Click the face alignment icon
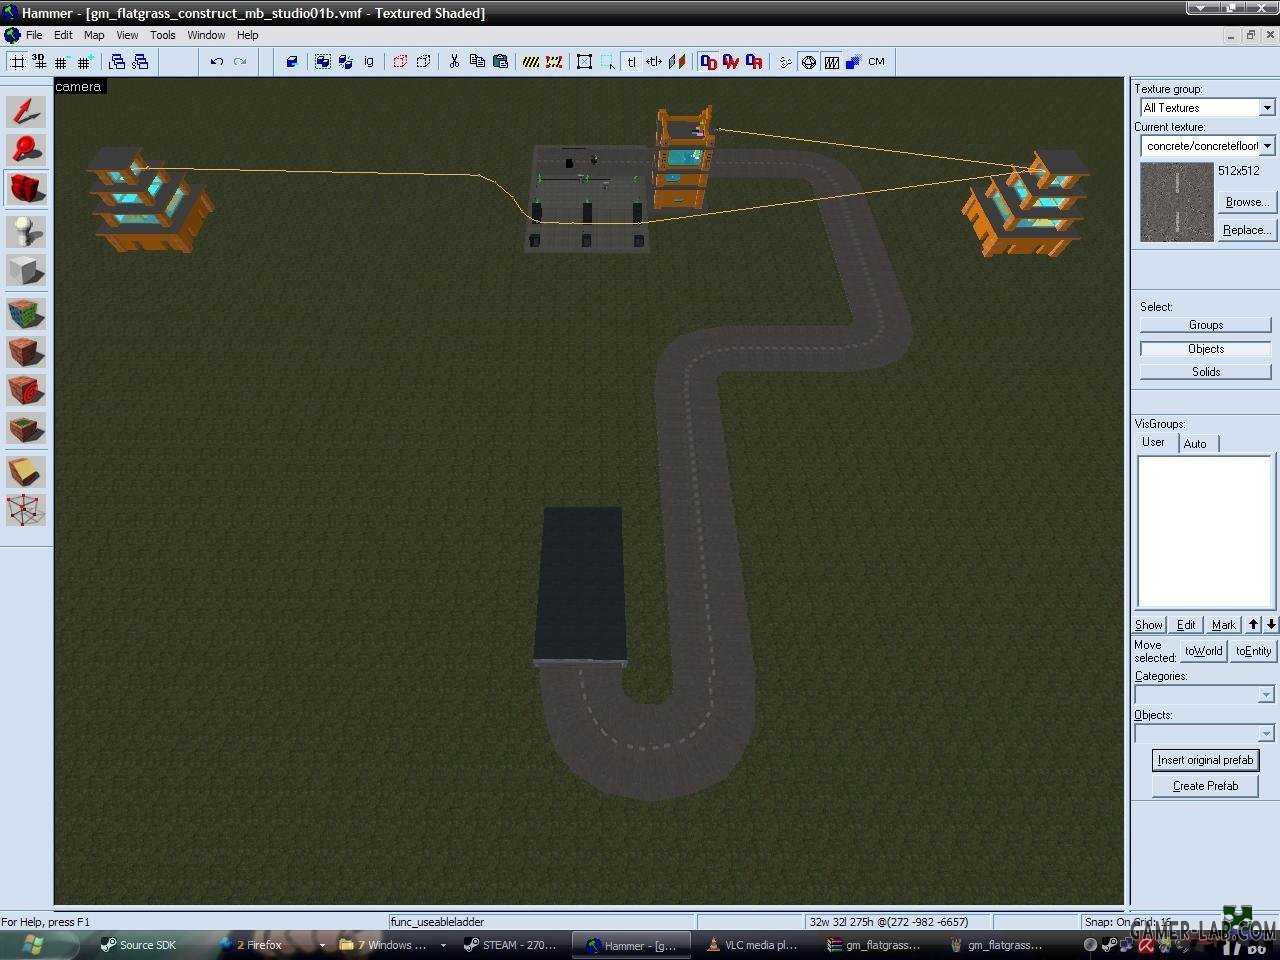Viewport: 1280px width, 960px height. 676,62
